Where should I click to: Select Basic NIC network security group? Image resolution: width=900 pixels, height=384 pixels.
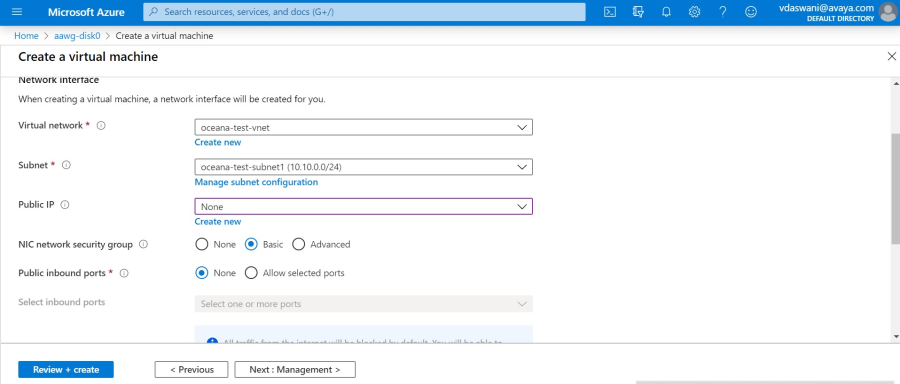tap(251, 245)
